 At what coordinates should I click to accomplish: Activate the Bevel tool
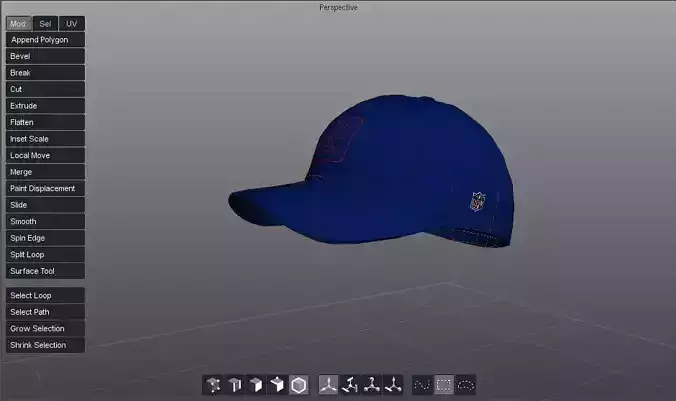coord(45,56)
